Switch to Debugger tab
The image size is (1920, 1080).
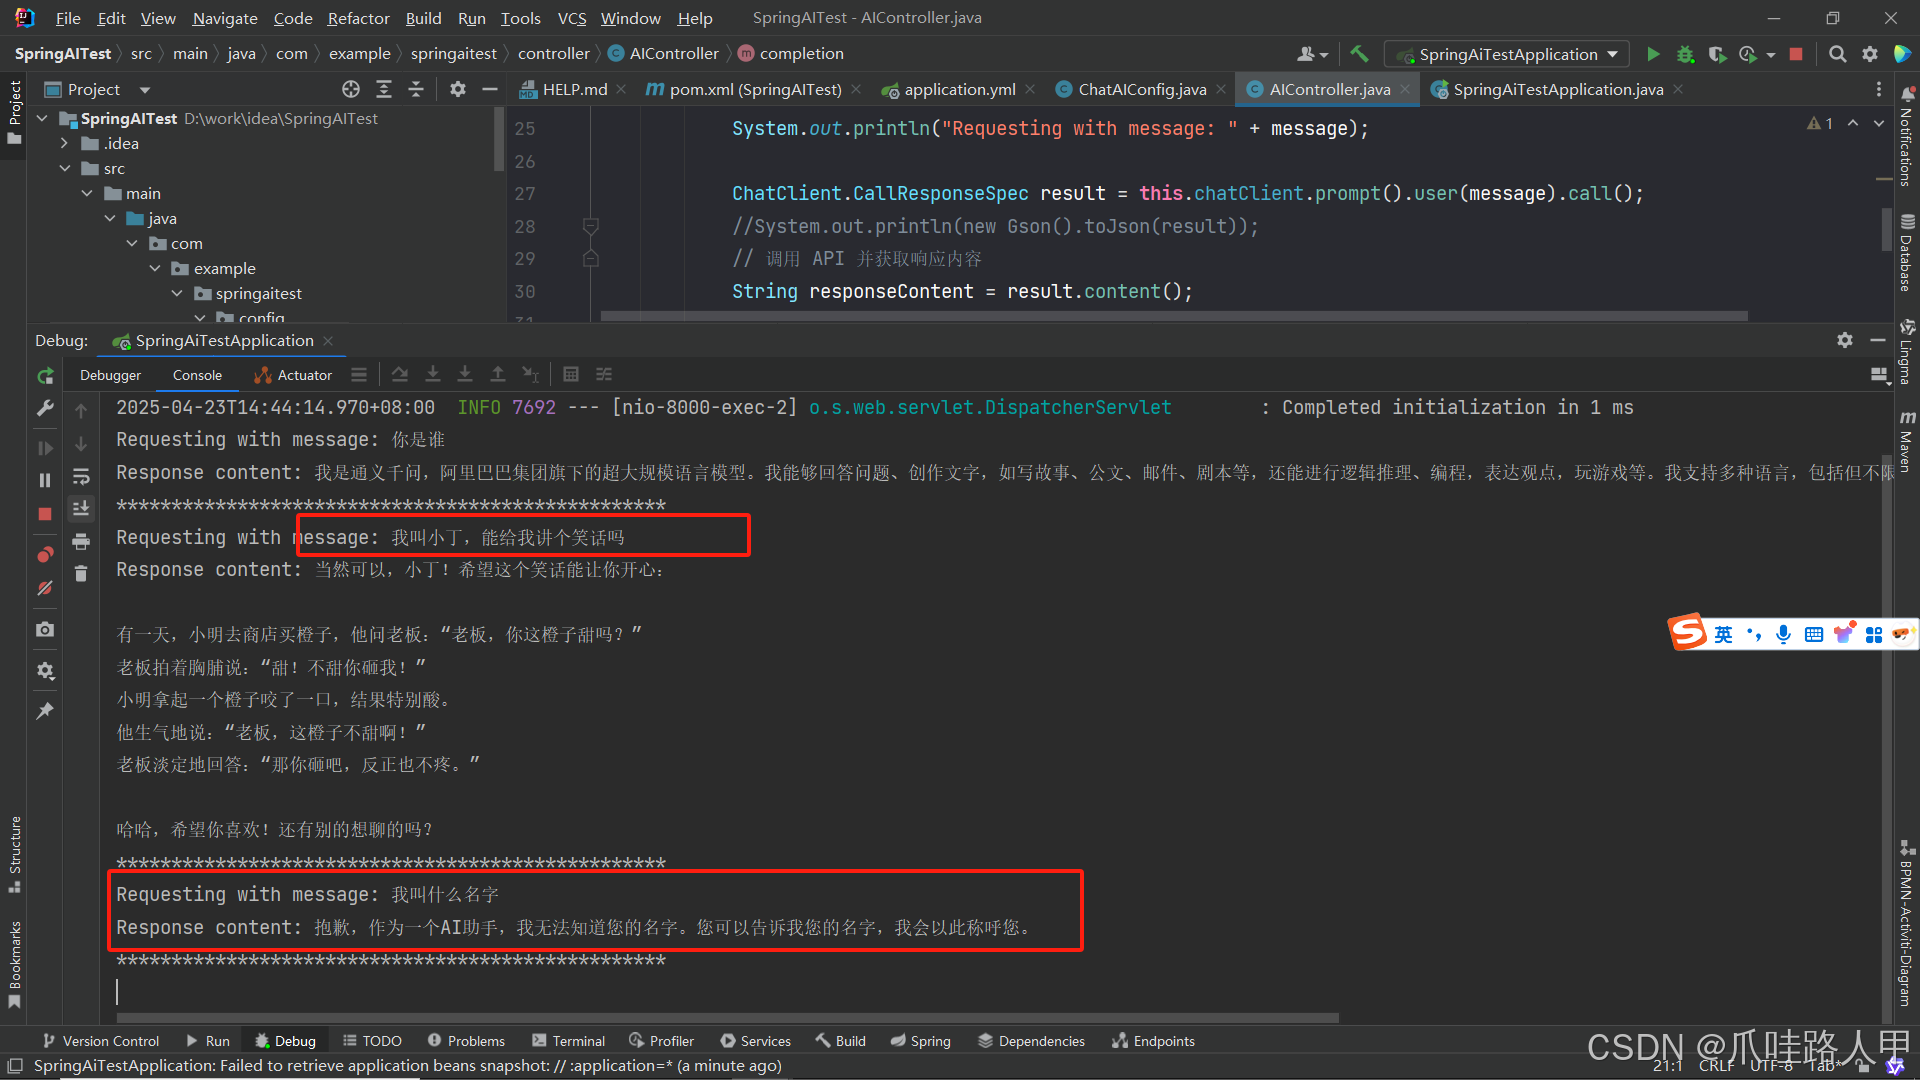pos(110,375)
